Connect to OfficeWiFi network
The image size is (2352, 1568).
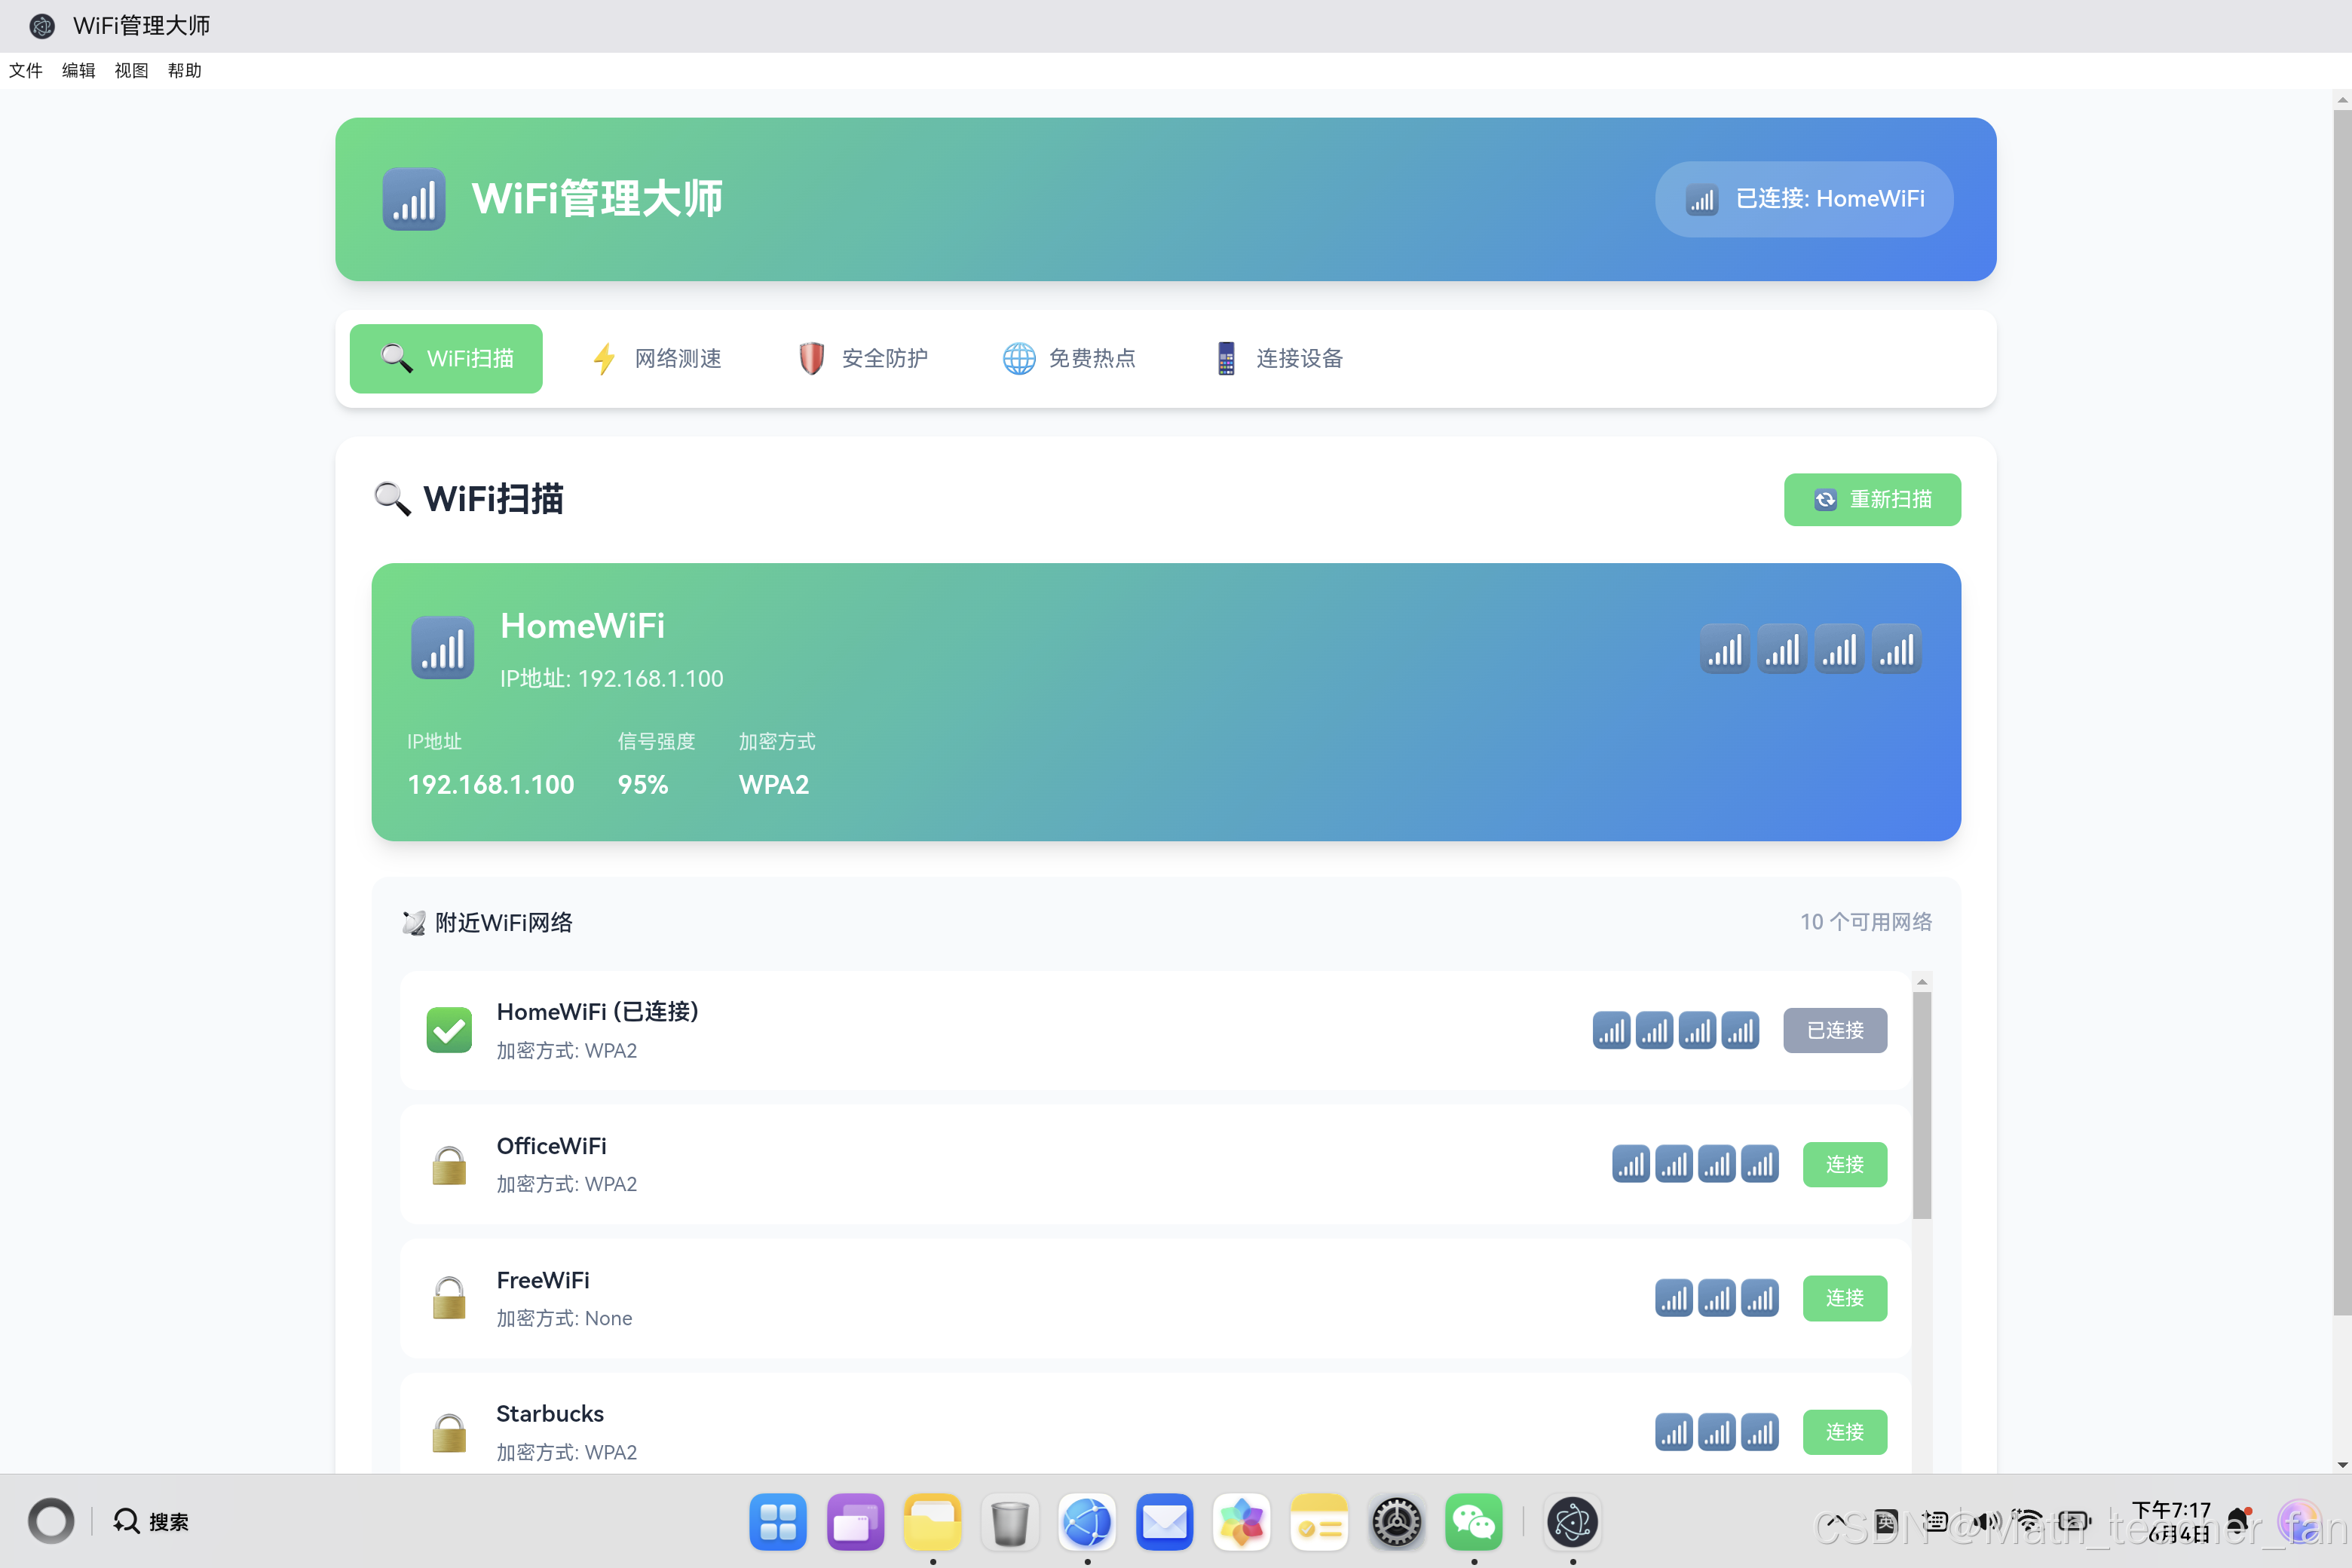[1845, 1164]
